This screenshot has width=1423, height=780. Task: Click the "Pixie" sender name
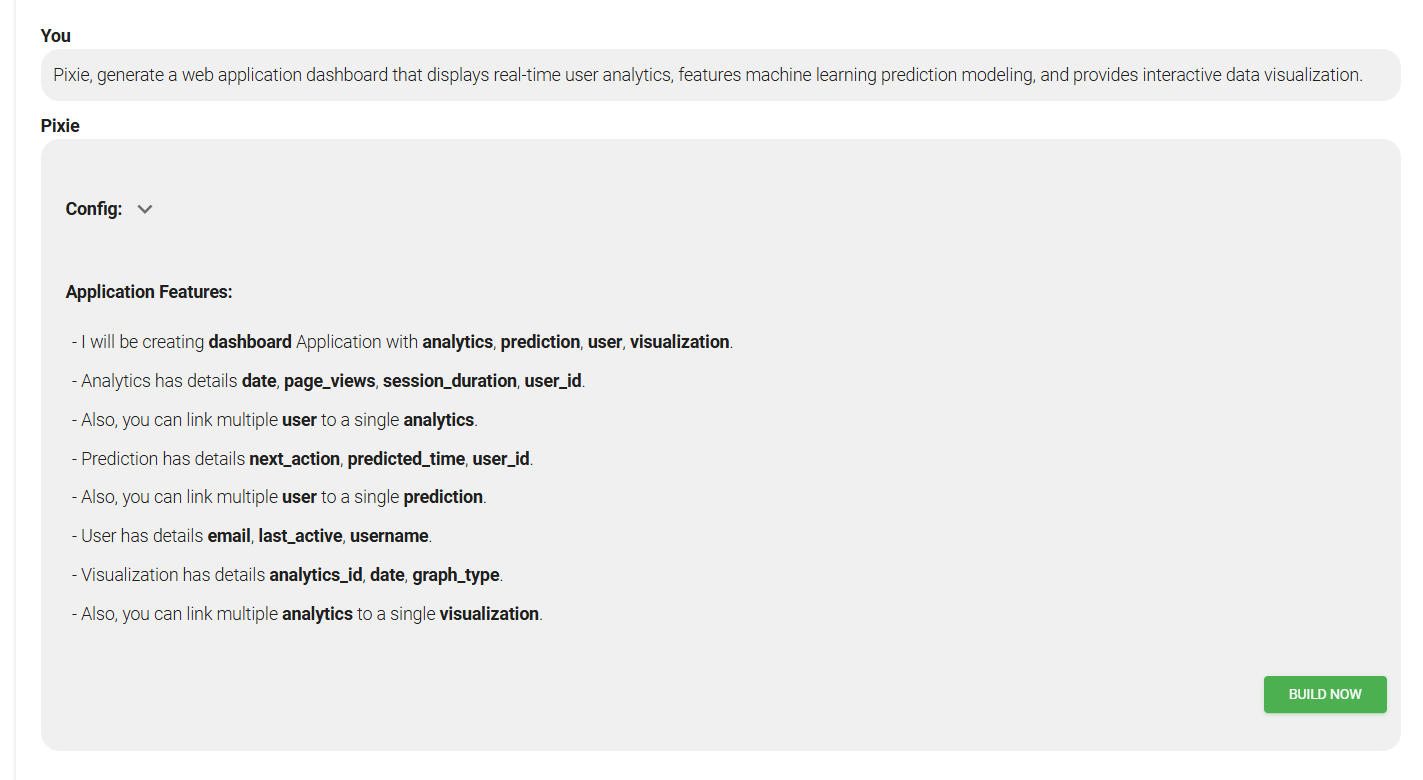(x=60, y=126)
